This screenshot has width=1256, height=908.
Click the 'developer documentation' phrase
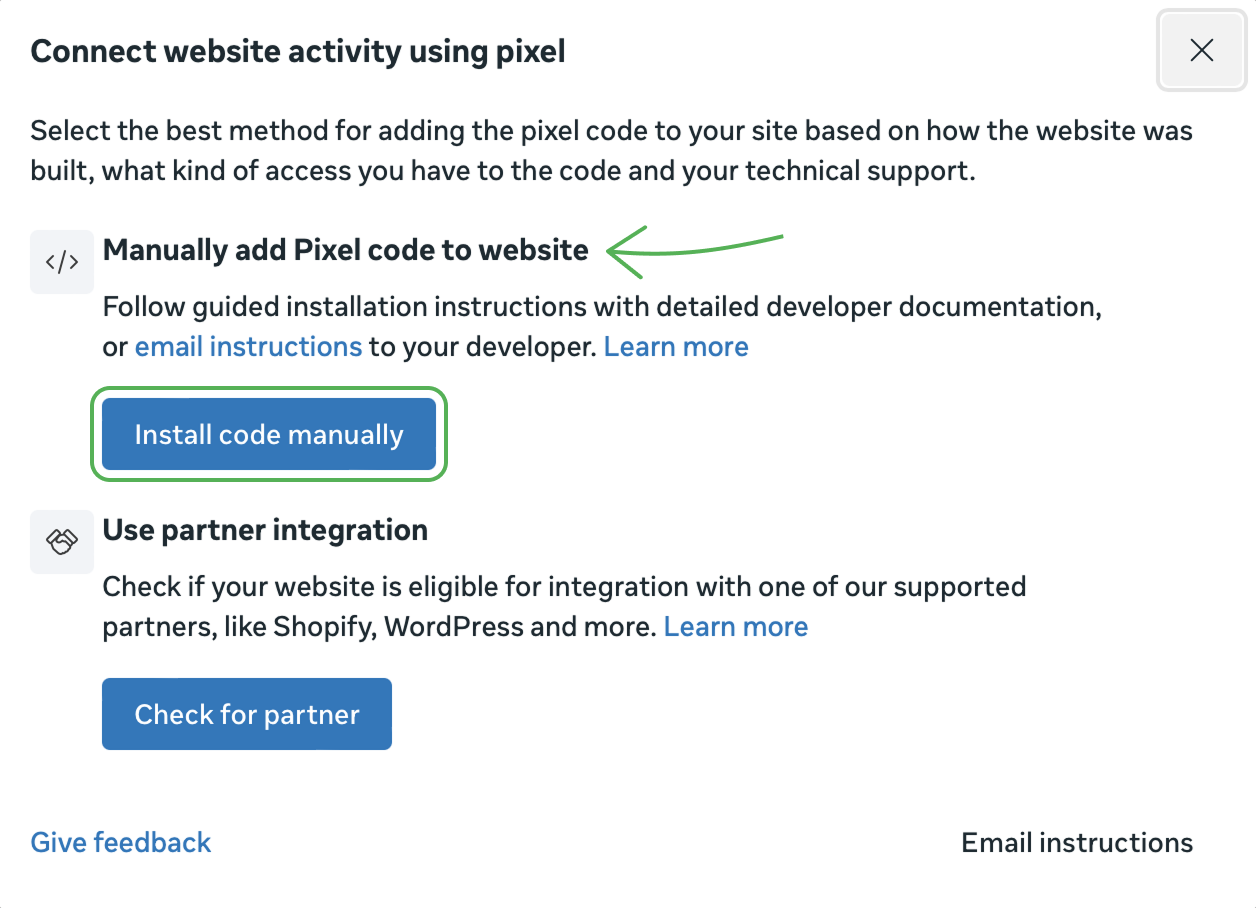[948, 307]
